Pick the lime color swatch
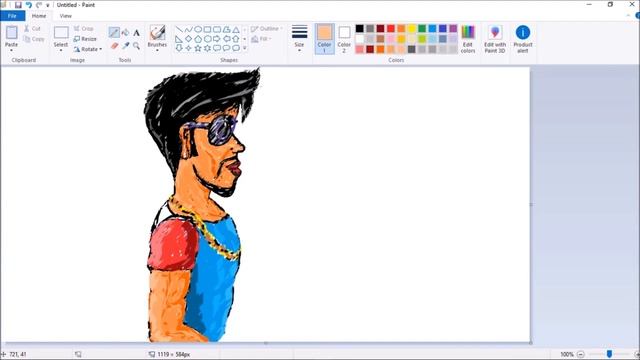The width and height of the screenshot is (640, 360). coord(422,39)
